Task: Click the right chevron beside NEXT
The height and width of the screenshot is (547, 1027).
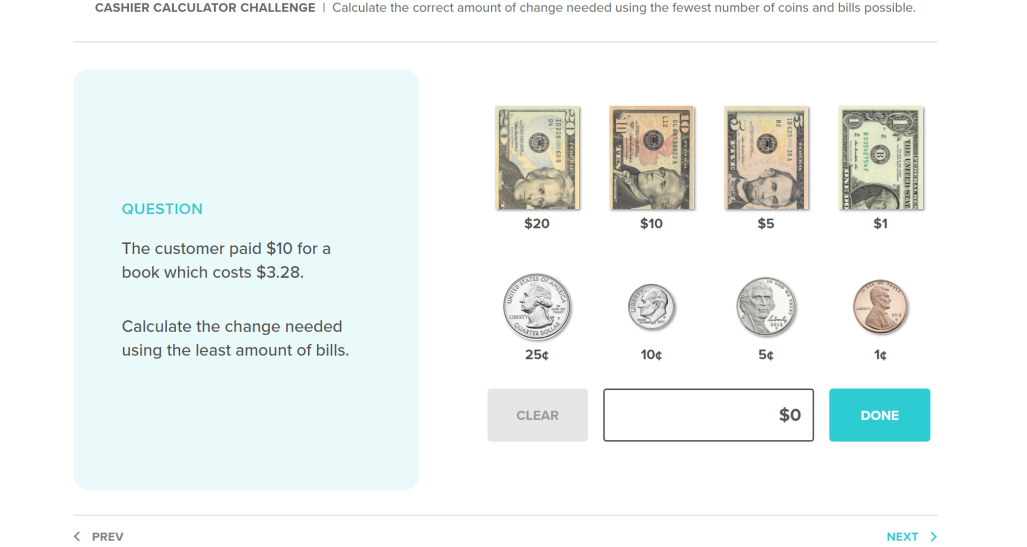Action: [x=934, y=537]
